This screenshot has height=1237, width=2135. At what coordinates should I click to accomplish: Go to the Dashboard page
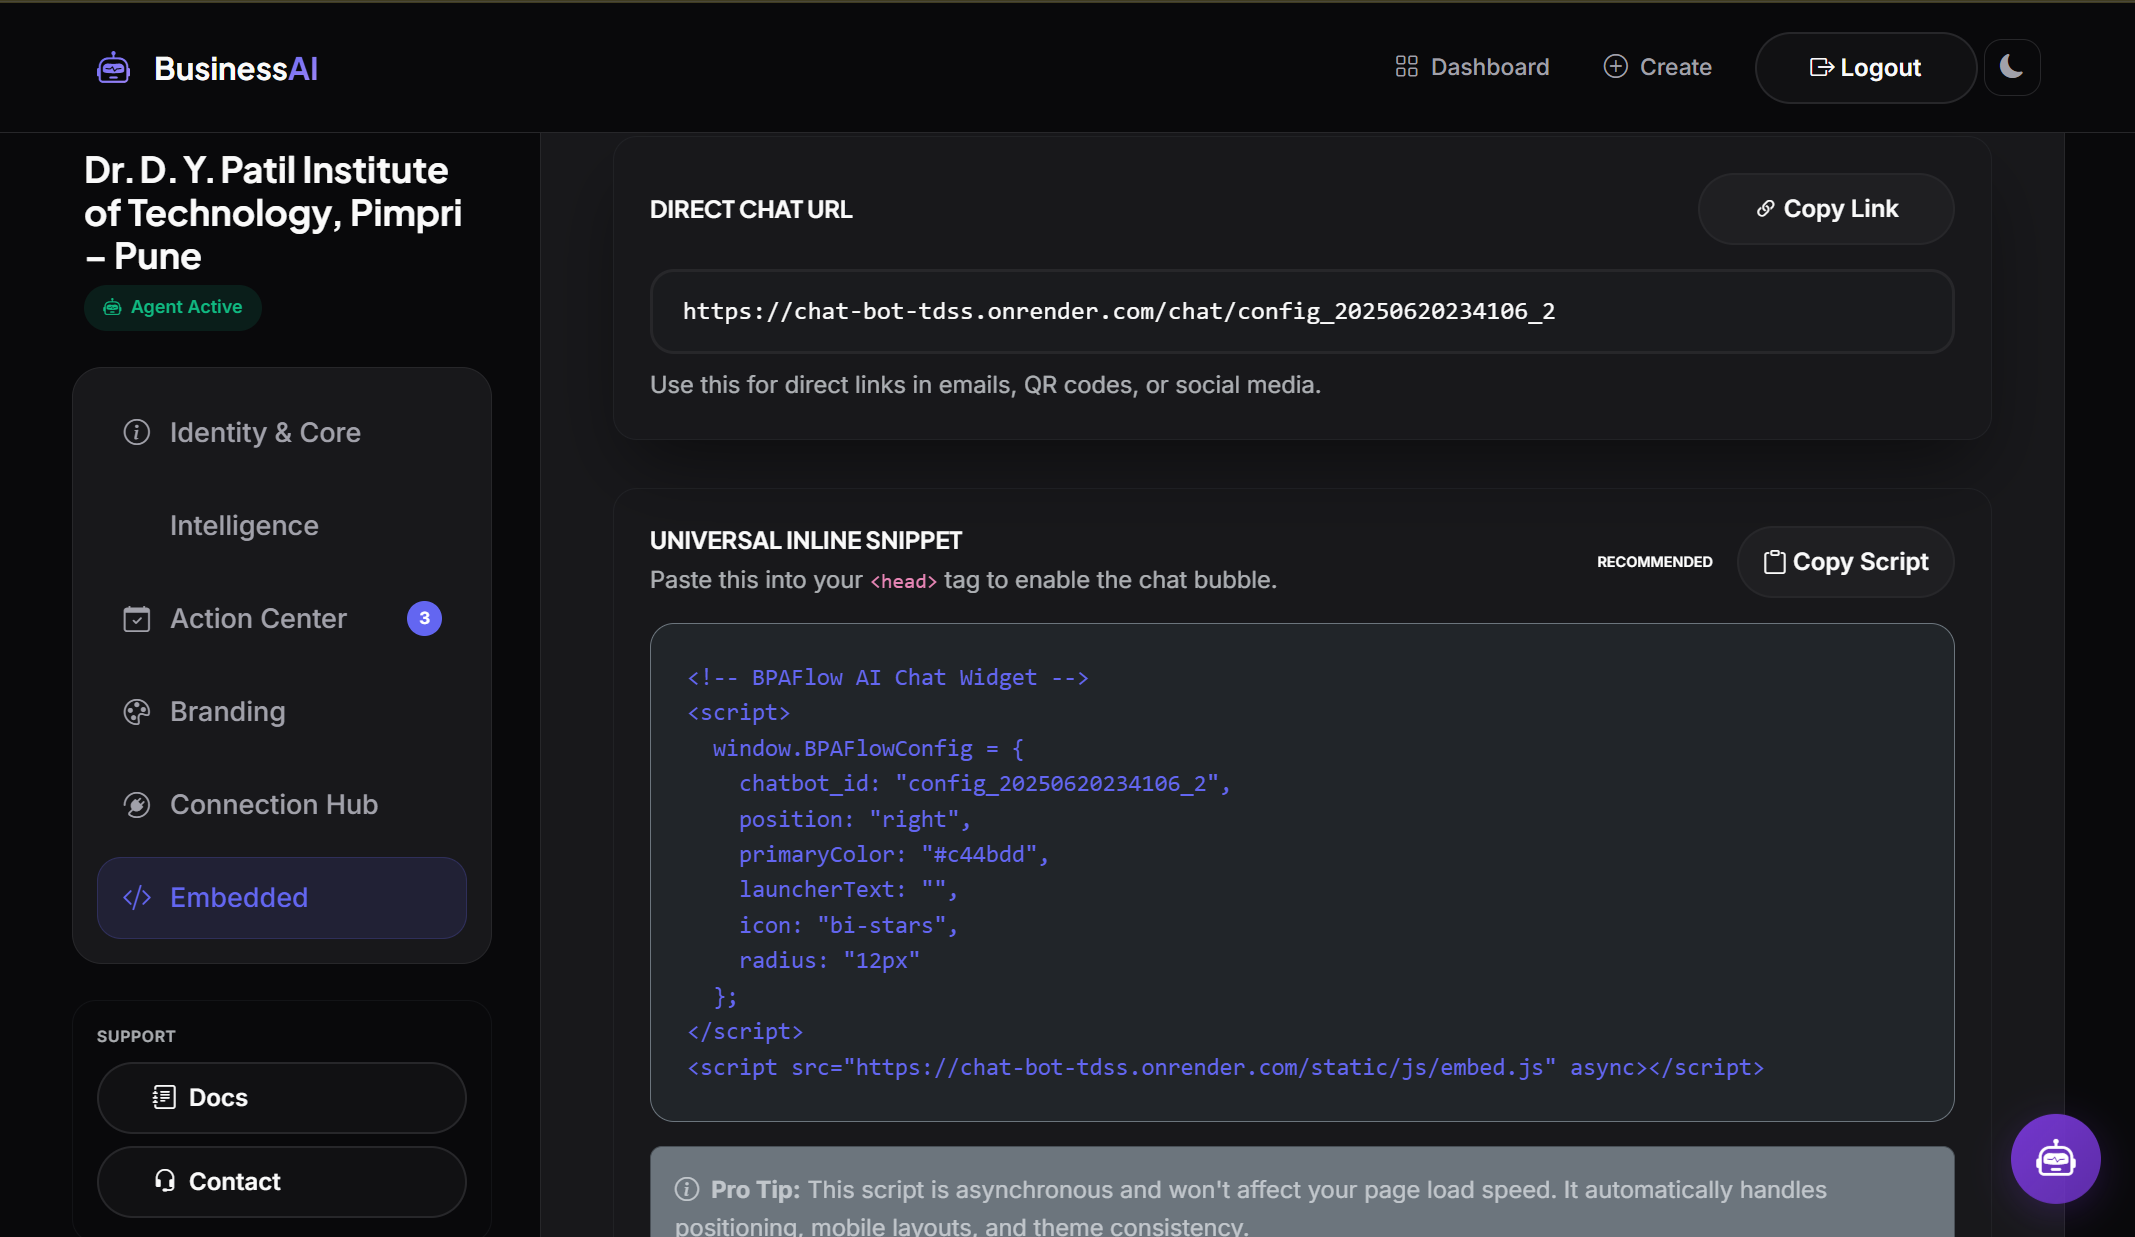click(1472, 67)
